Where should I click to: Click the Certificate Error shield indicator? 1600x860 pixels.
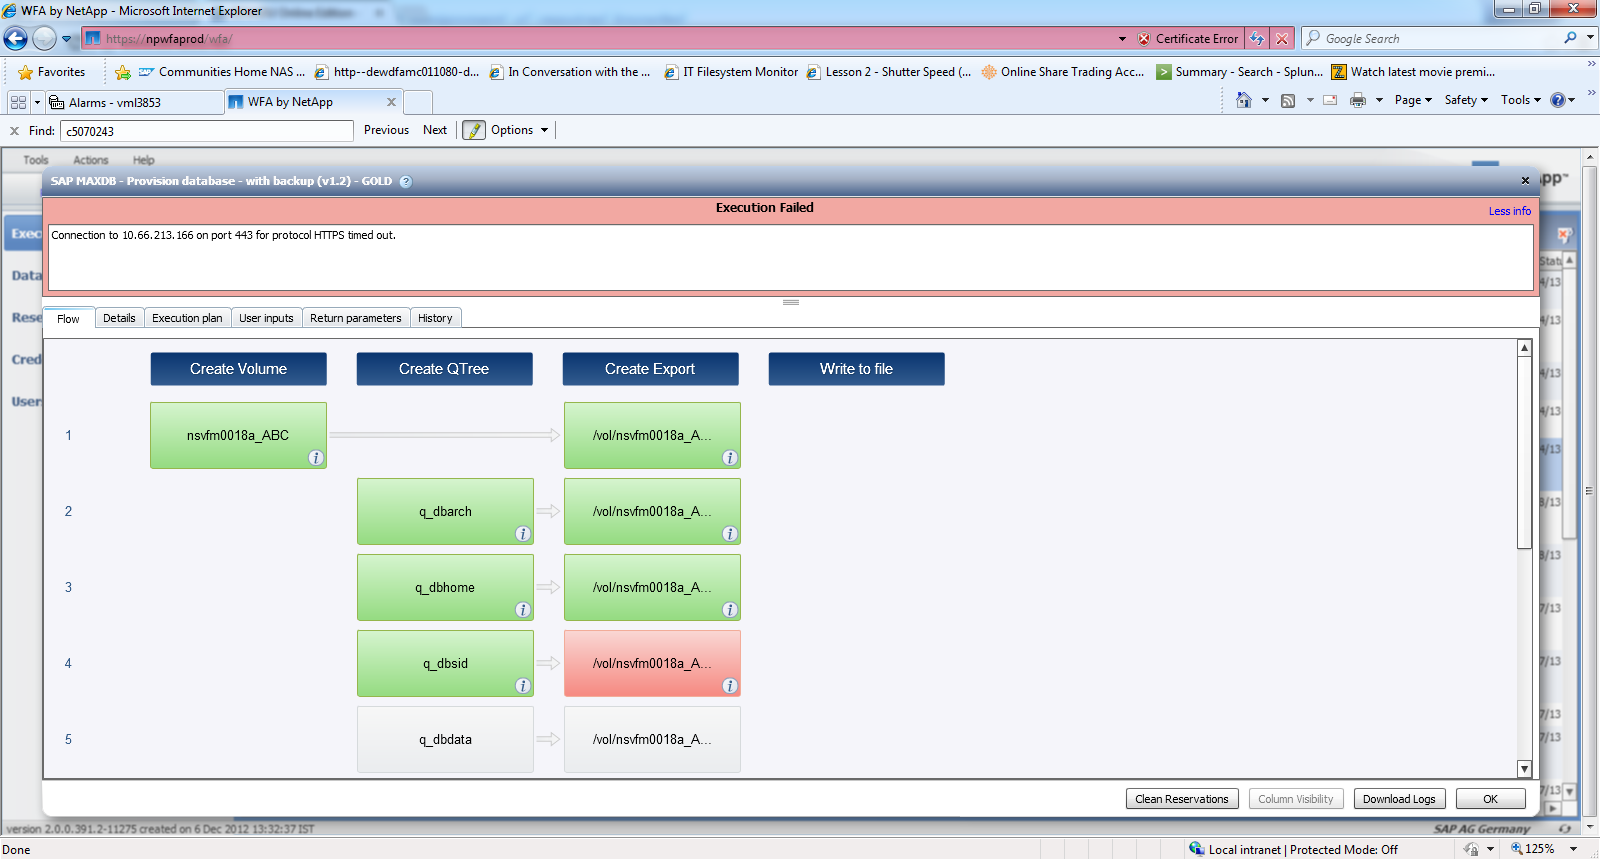tap(1188, 39)
